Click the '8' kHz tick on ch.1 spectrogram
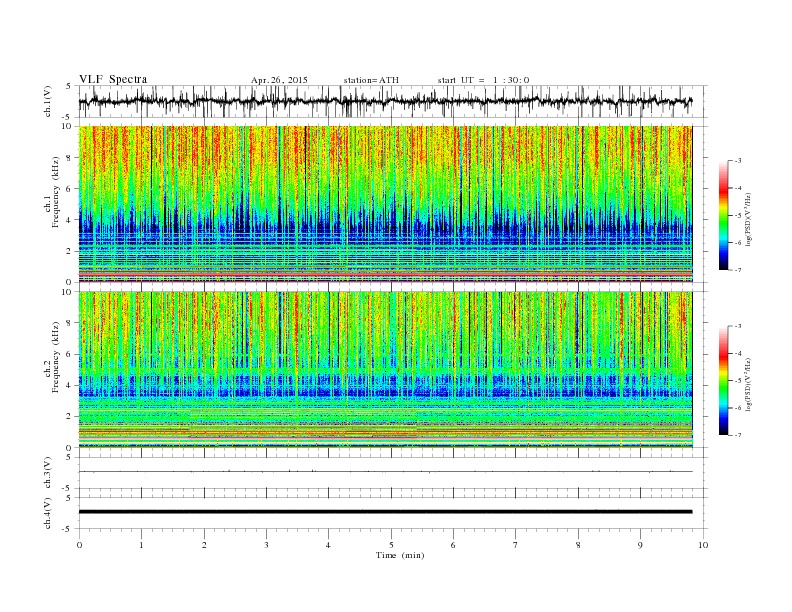The width and height of the screenshot is (792, 612). (70, 158)
